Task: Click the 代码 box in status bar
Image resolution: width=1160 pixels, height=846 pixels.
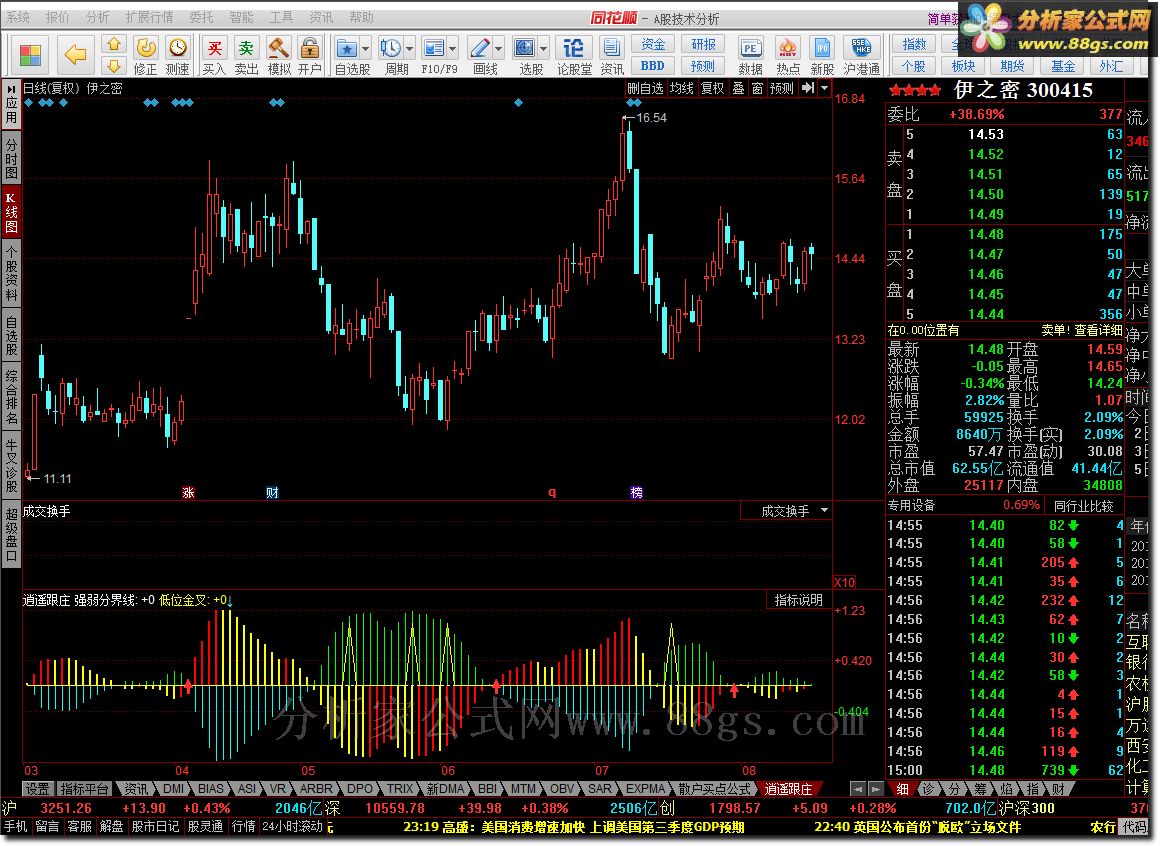Action: point(1134,827)
